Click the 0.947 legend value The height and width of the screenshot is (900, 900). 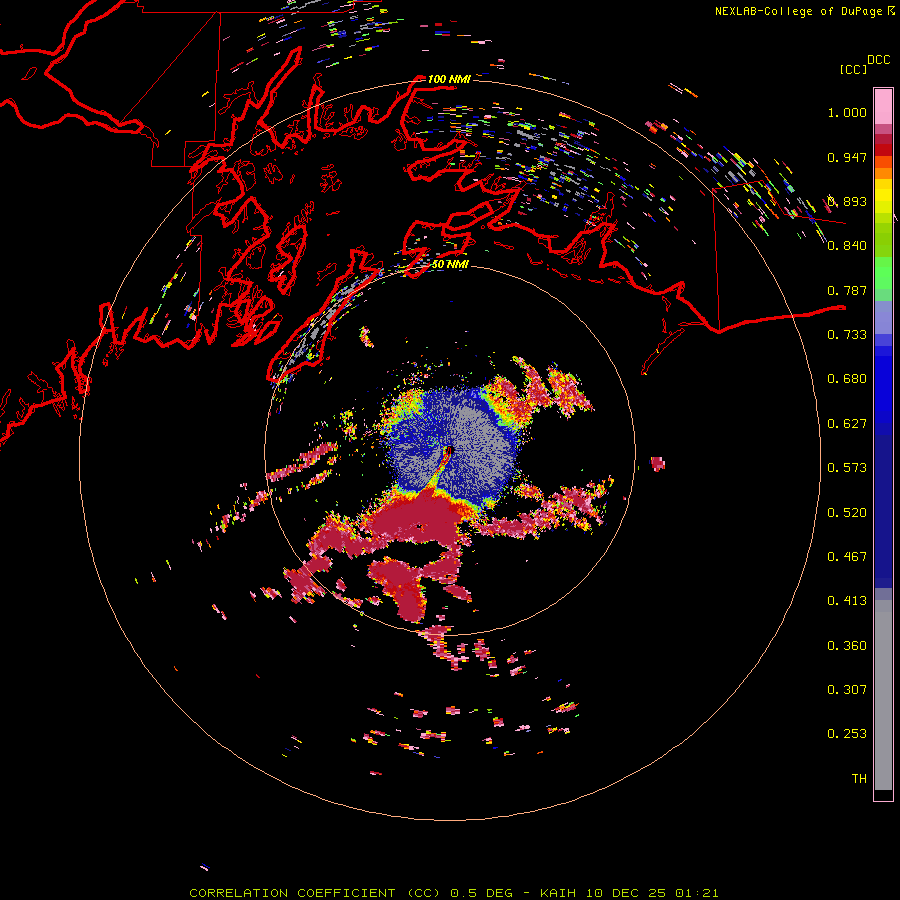click(847, 157)
